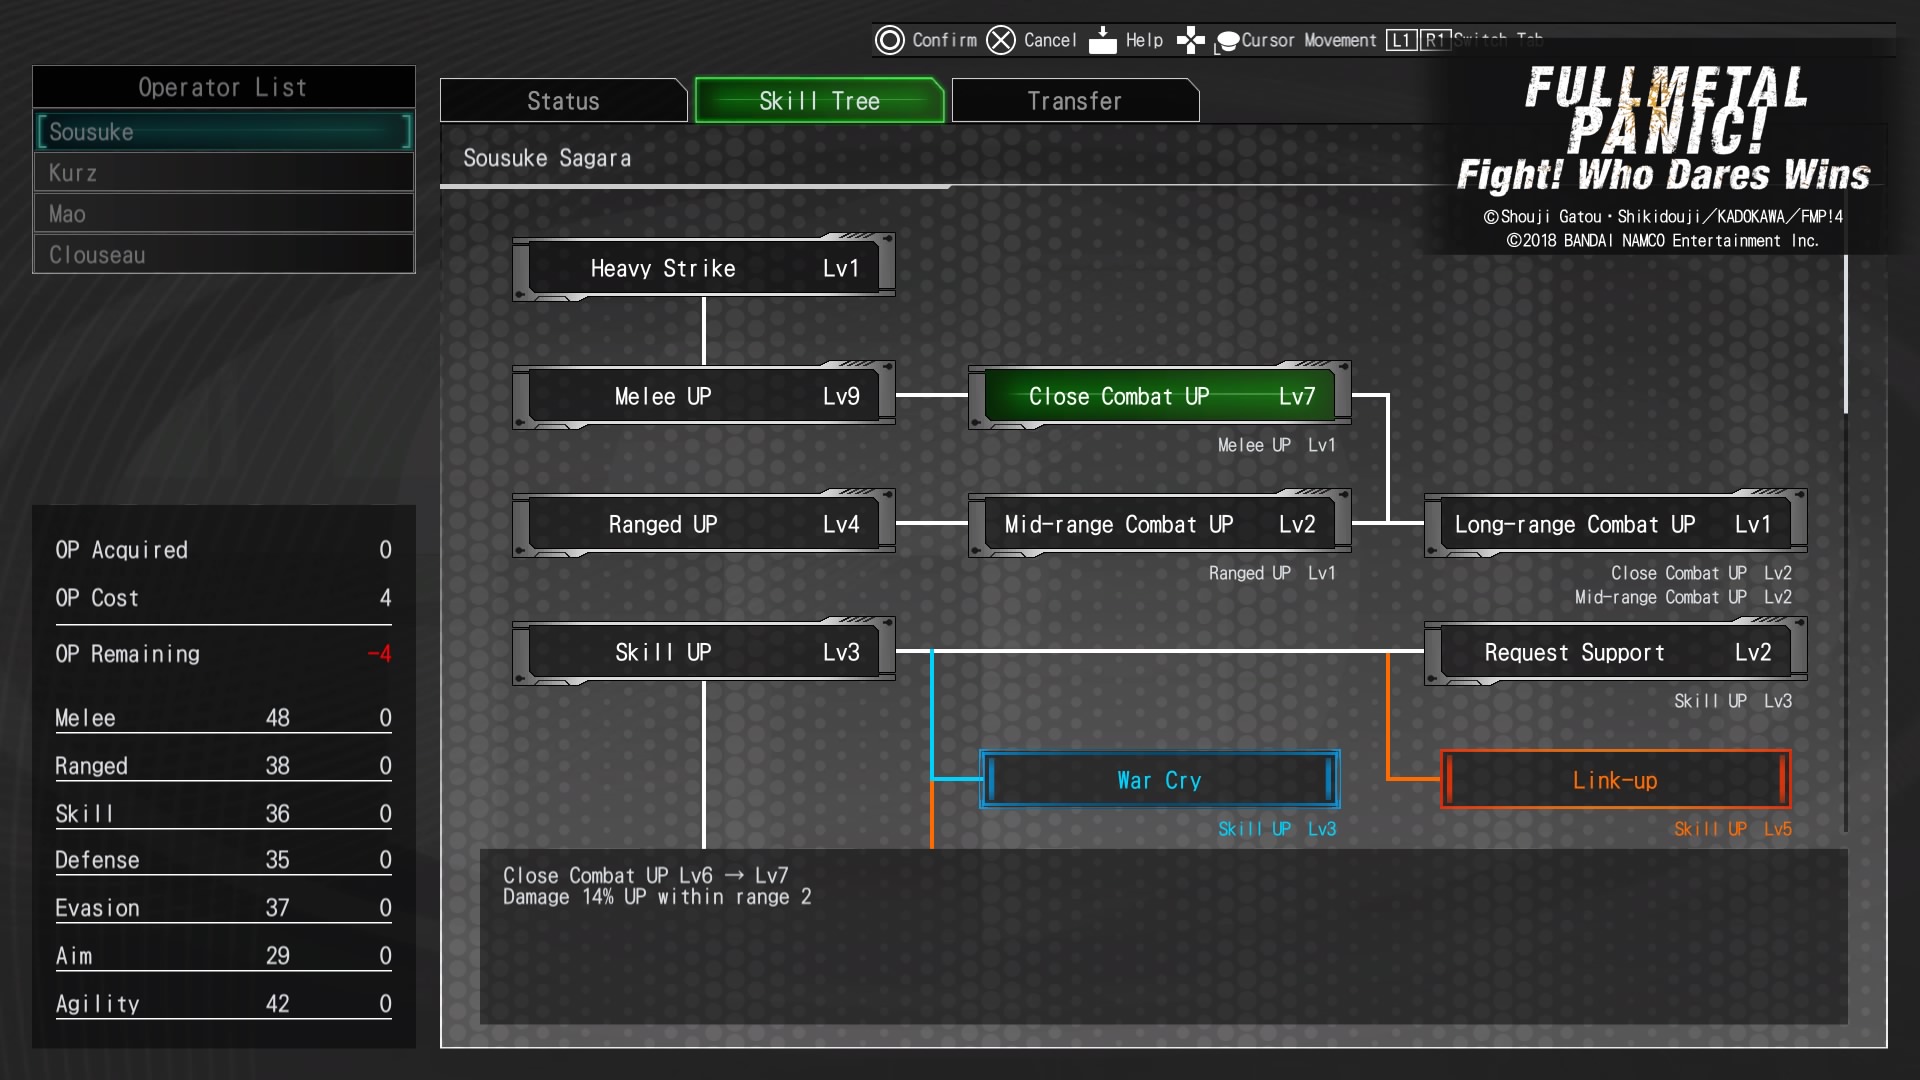
Task: Click the Skill stat 36 row
Action: (224, 814)
